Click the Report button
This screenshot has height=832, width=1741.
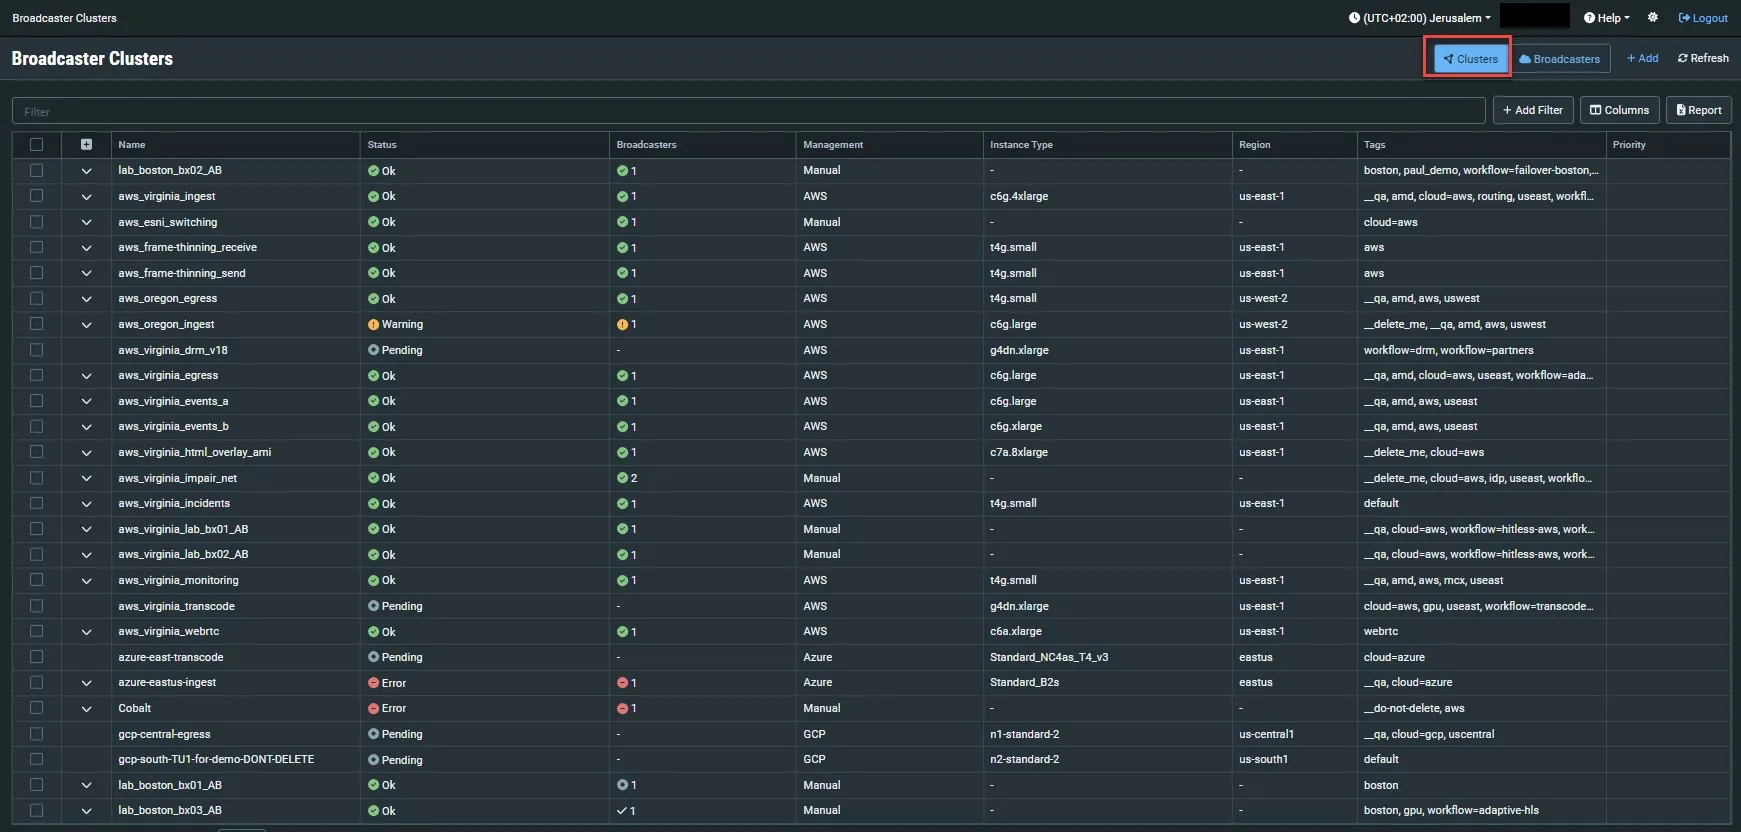[x=1699, y=111]
